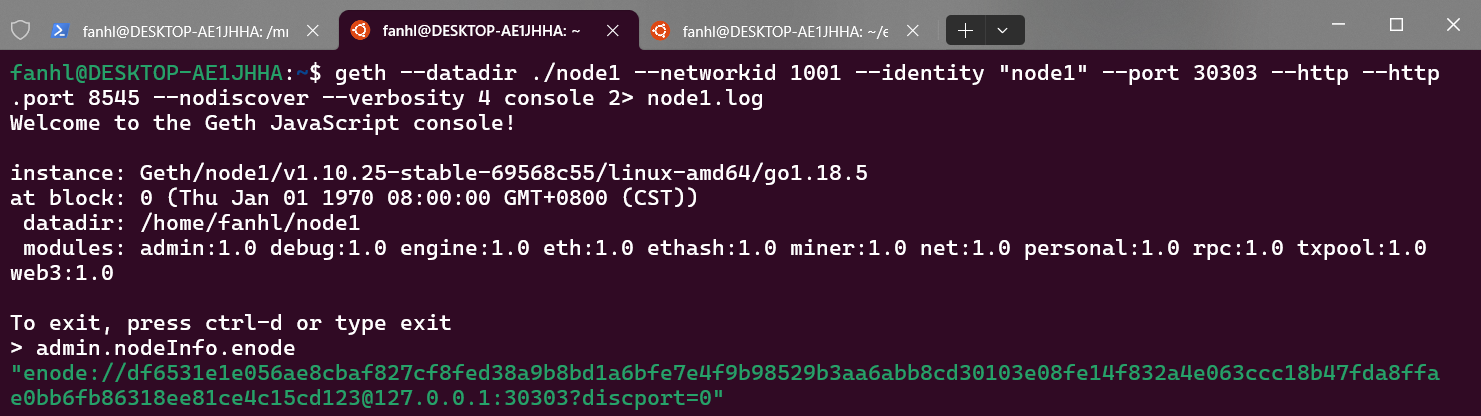1481x416 pixels.
Task: Close the active Ubuntu tab
Action: (611, 31)
